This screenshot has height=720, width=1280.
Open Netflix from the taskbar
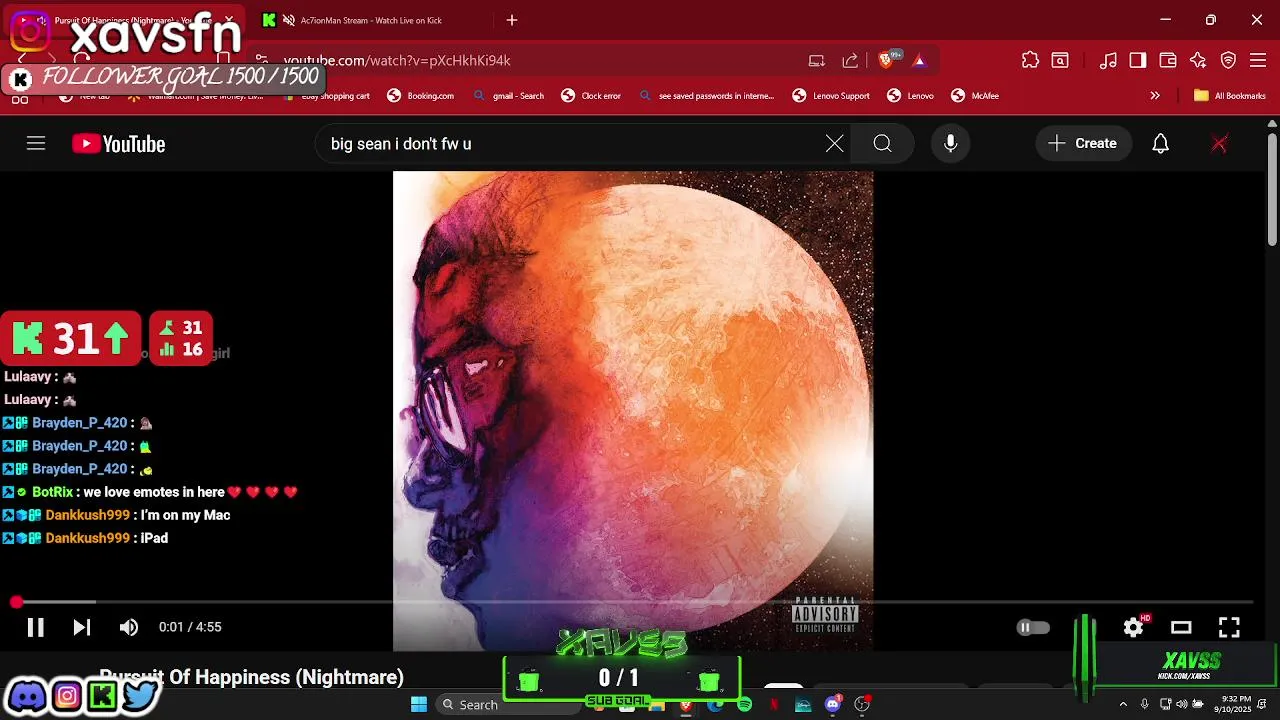point(774,704)
